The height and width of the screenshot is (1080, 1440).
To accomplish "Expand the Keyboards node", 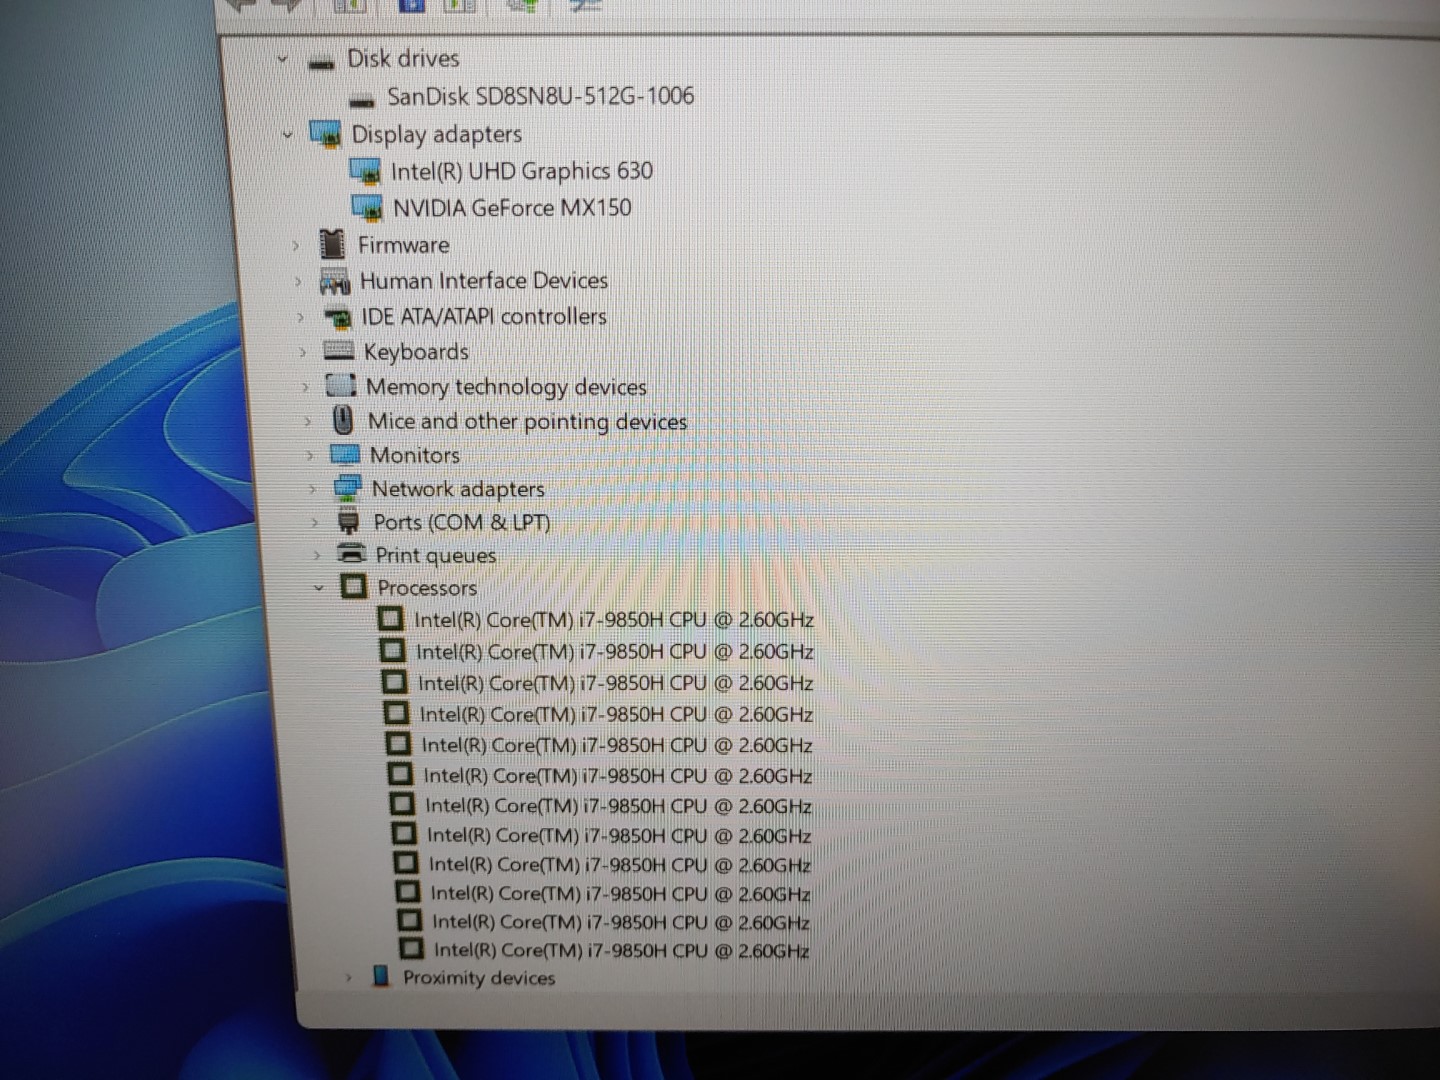I will [x=303, y=352].
